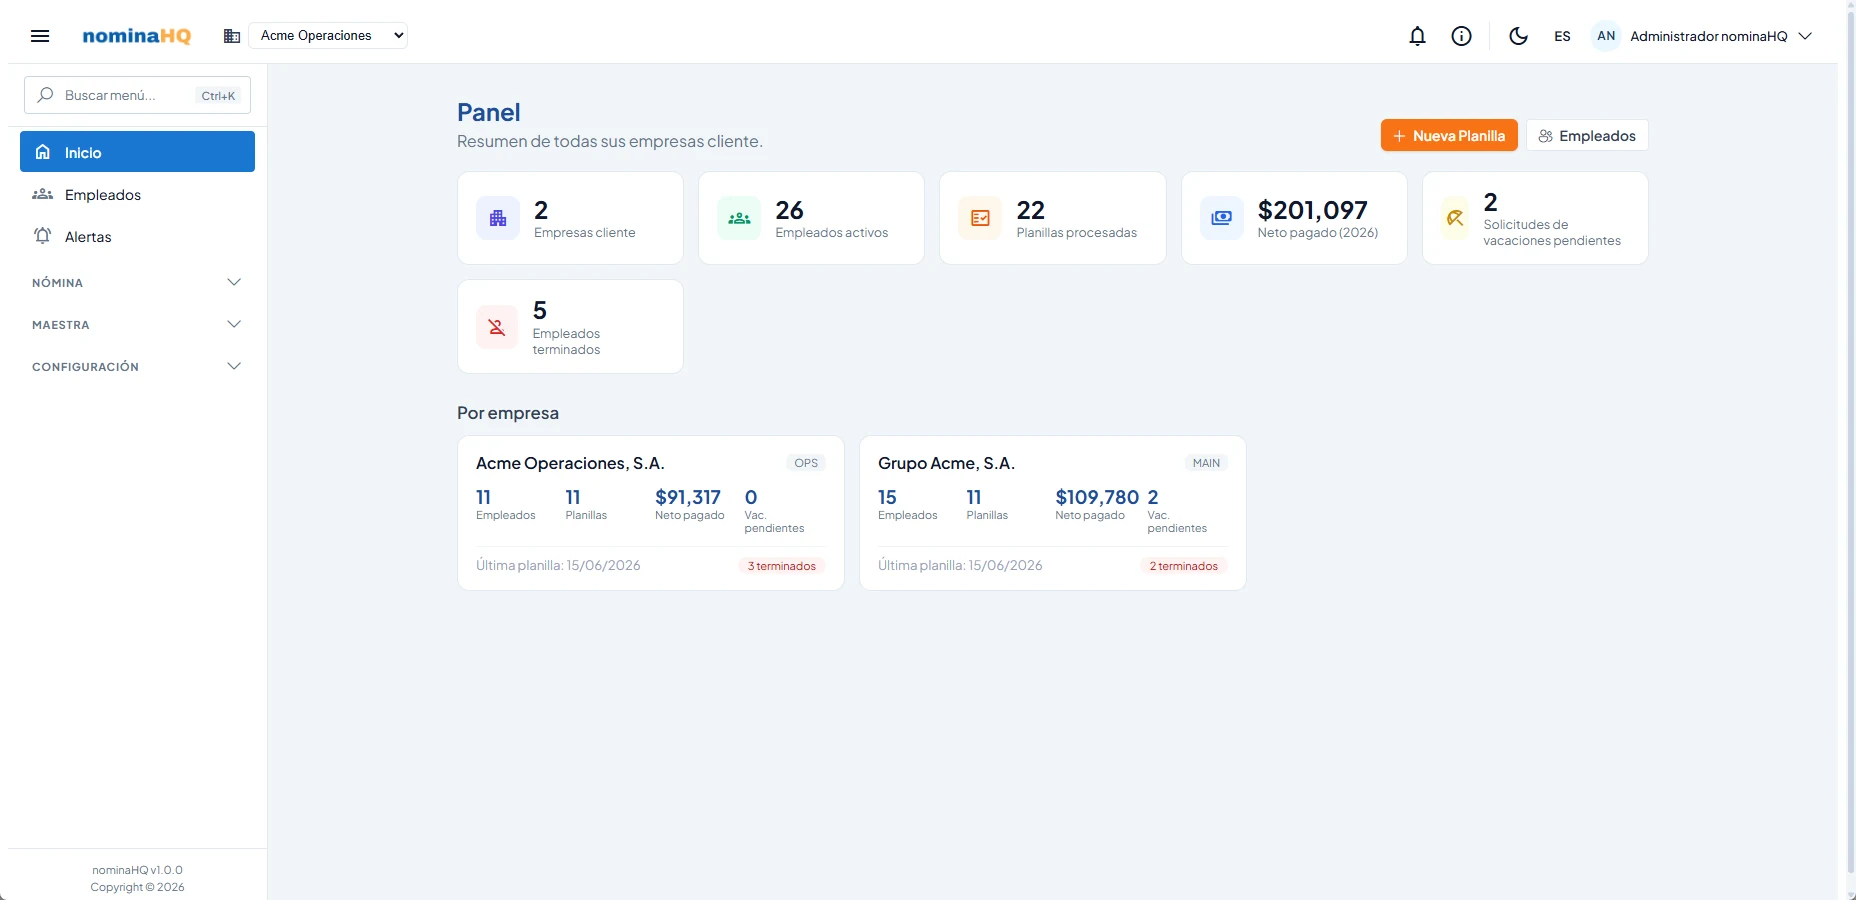Switch language via ES button
The width and height of the screenshot is (1856, 900).
point(1562,36)
